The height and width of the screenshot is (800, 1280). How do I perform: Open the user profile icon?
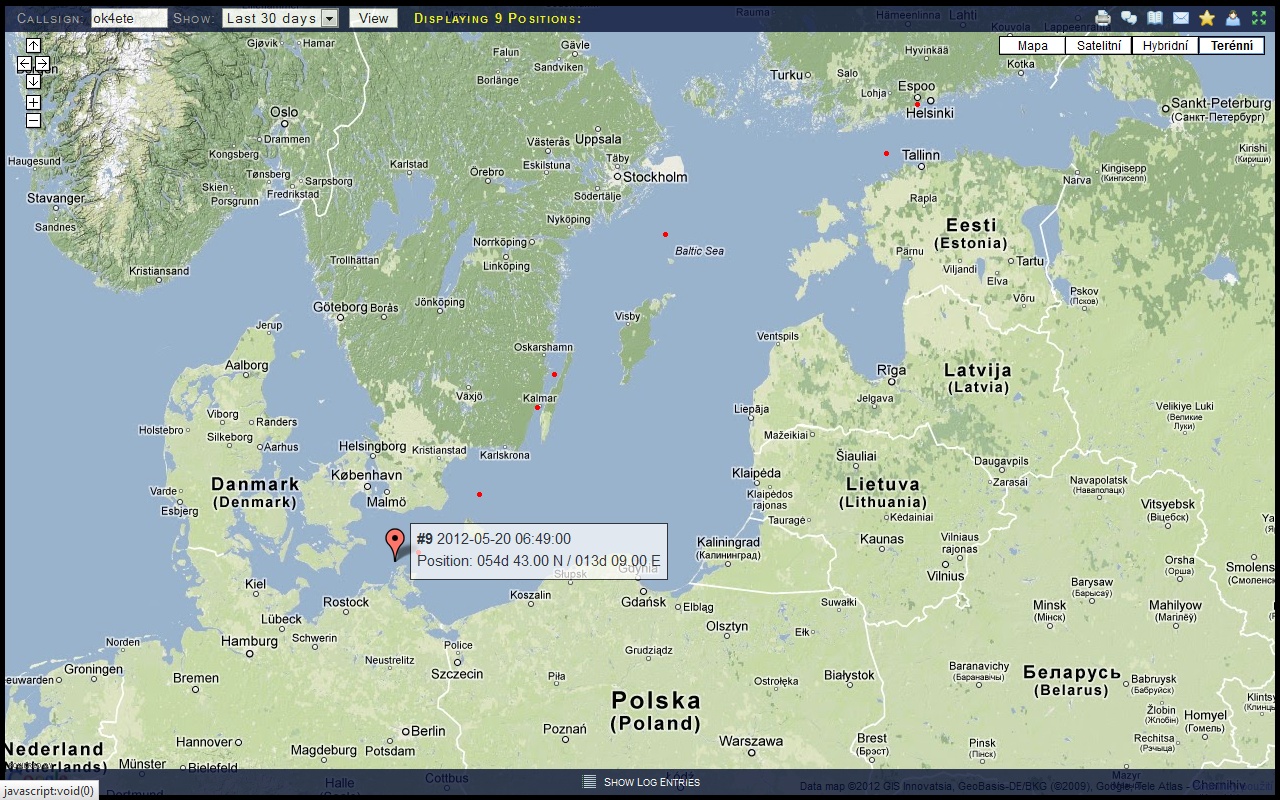[1233, 18]
